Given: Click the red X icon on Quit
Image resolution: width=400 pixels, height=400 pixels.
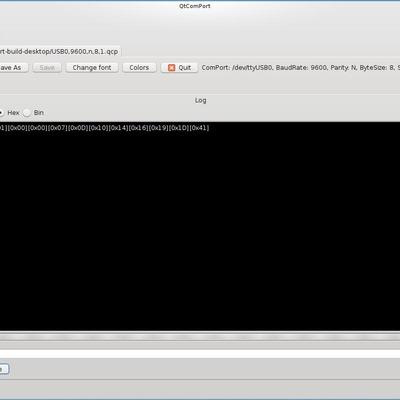Looking at the screenshot, I should click(171, 68).
